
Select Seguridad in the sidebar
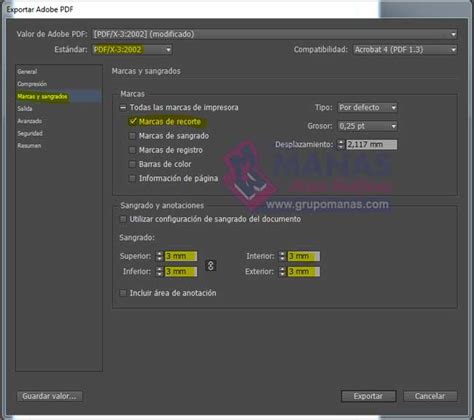(x=30, y=133)
